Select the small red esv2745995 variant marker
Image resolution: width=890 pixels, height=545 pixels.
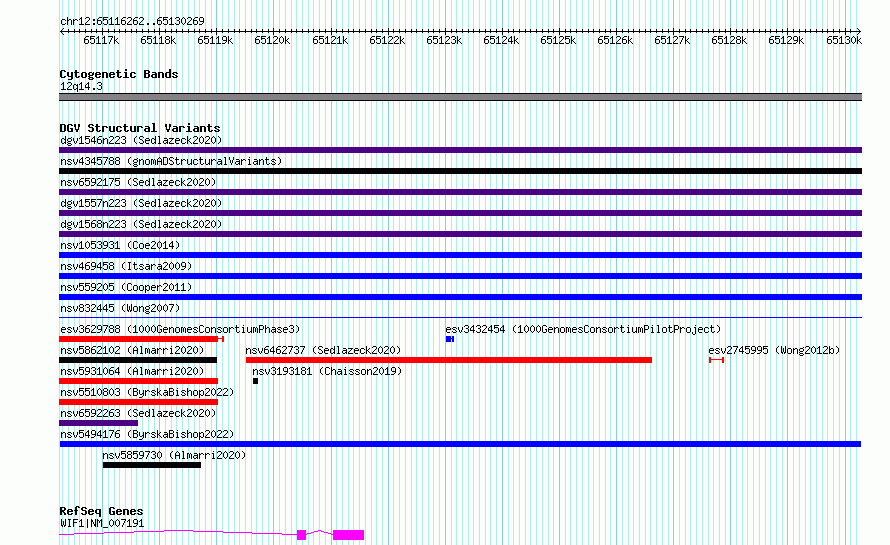pyautogui.click(x=716, y=360)
